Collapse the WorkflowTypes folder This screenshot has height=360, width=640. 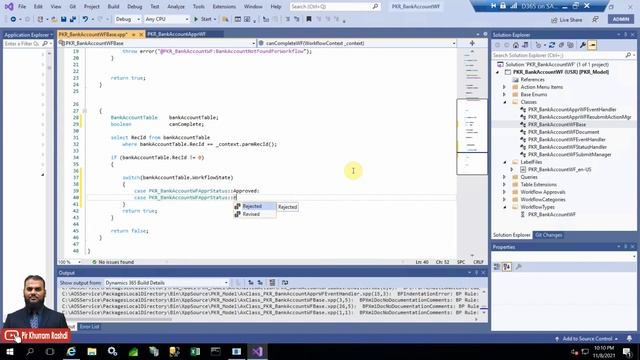tap(504, 207)
